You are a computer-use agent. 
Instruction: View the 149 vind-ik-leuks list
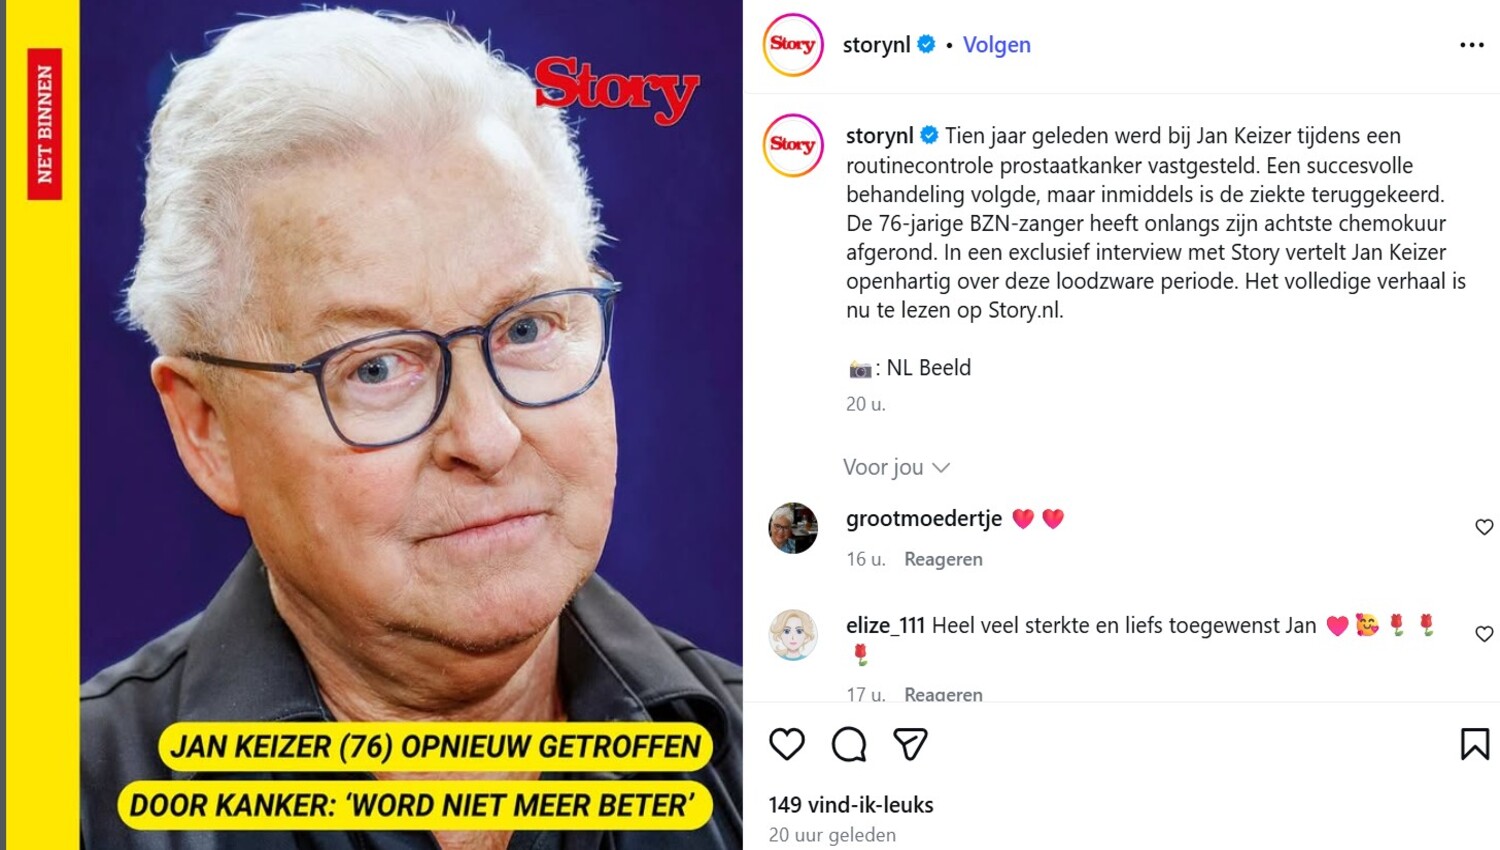[x=851, y=805]
